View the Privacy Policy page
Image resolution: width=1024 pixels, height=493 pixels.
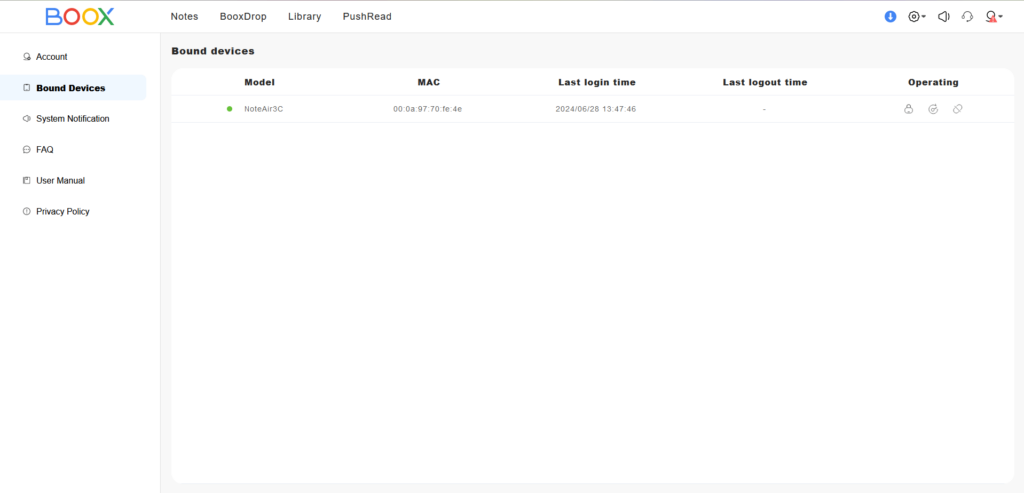(x=62, y=212)
